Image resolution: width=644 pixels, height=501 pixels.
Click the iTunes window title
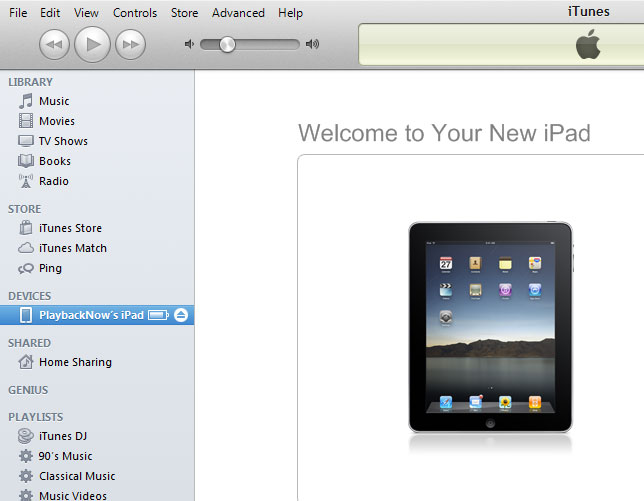(x=589, y=11)
